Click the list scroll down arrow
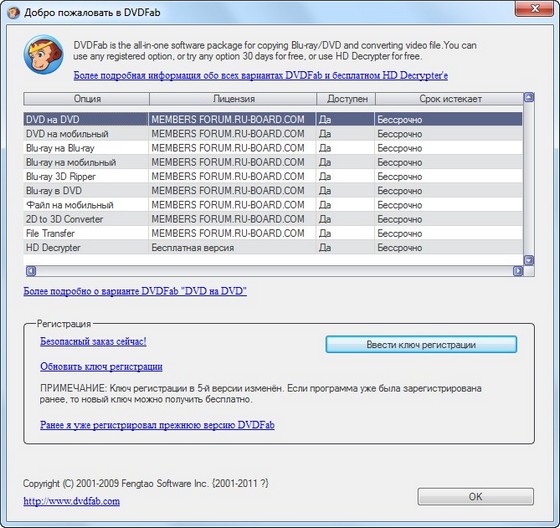This screenshot has height=528, width=560. 529,260
